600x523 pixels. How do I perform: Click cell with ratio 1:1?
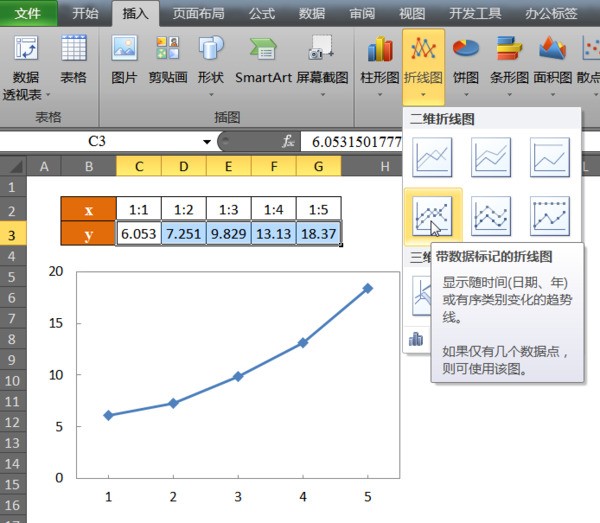pos(139,209)
